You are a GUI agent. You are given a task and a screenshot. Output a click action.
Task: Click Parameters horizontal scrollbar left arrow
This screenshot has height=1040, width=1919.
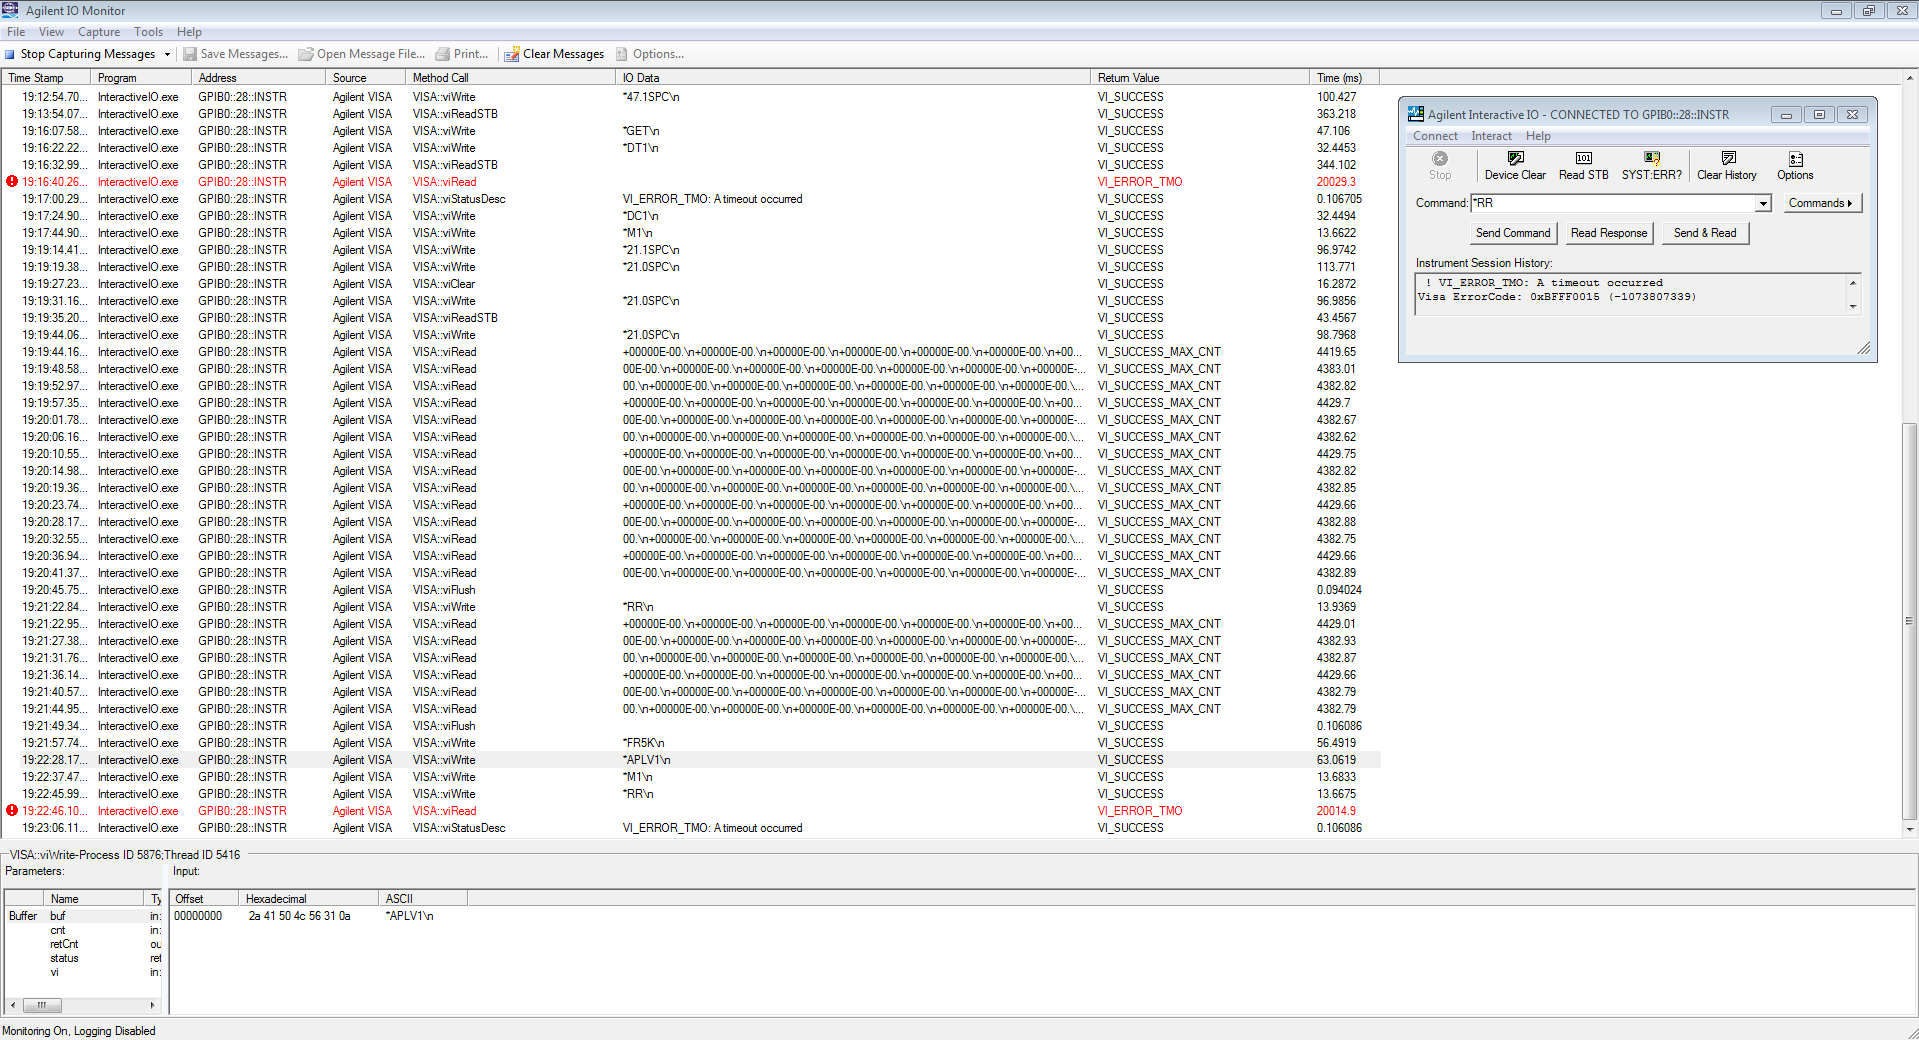coord(12,1005)
